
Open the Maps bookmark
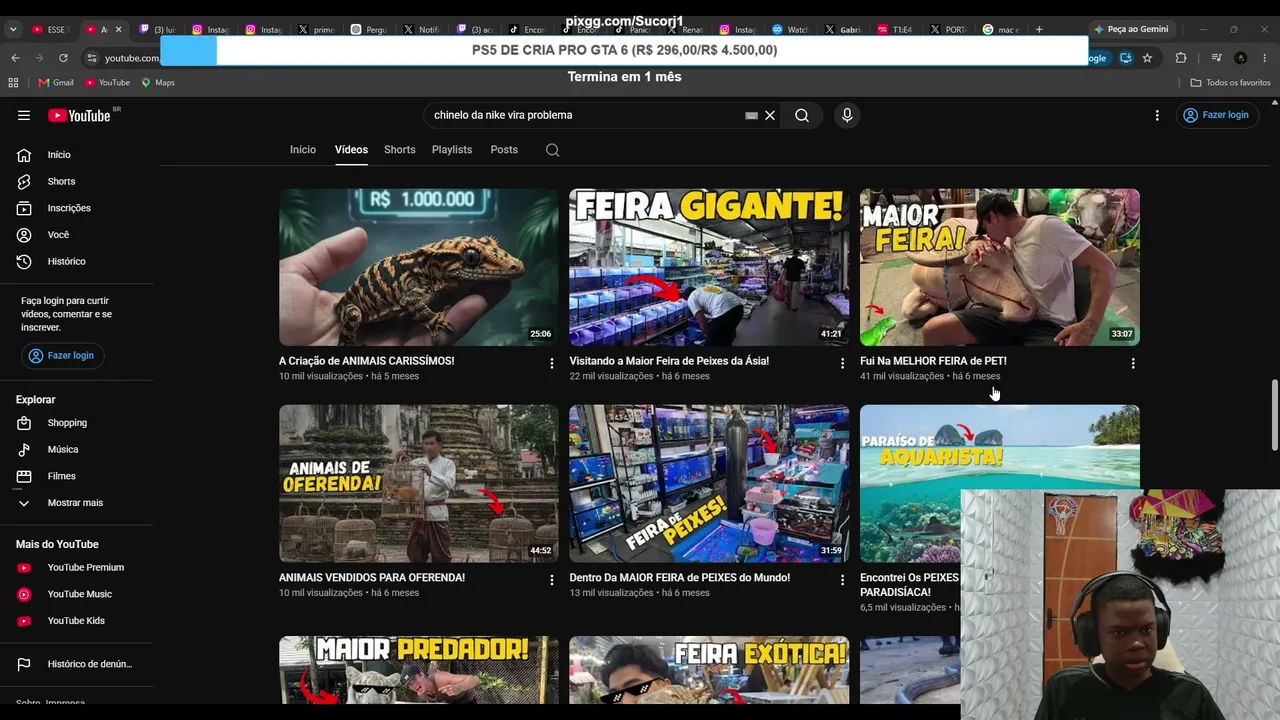pyautogui.click(x=158, y=82)
